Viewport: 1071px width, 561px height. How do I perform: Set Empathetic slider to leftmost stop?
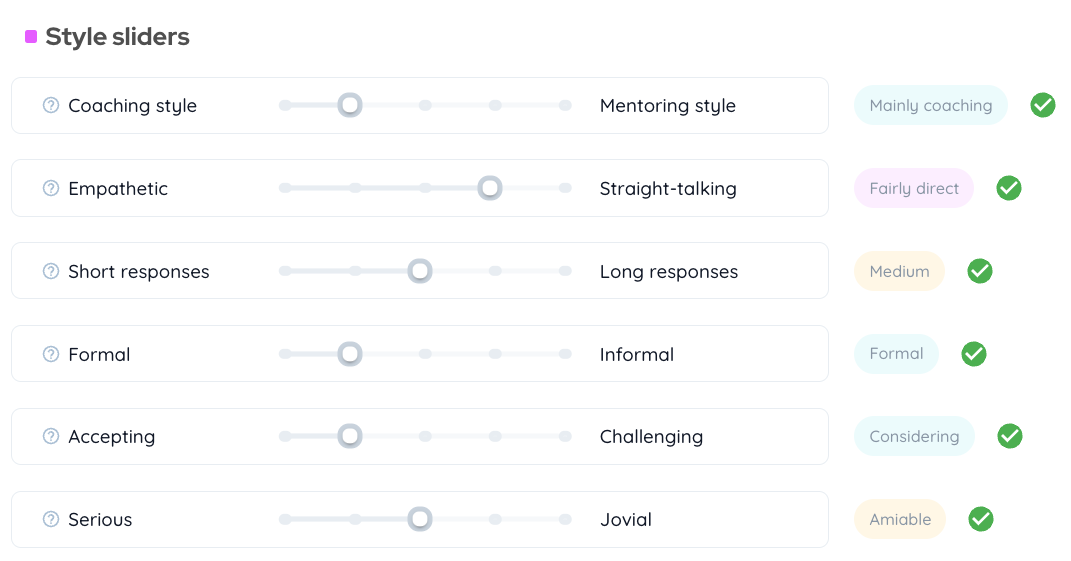tap(285, 188)
